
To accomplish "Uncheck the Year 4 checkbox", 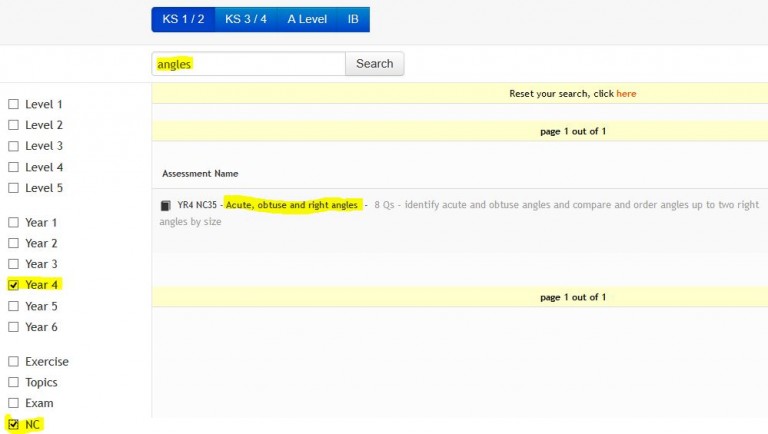I will (13, 285).
